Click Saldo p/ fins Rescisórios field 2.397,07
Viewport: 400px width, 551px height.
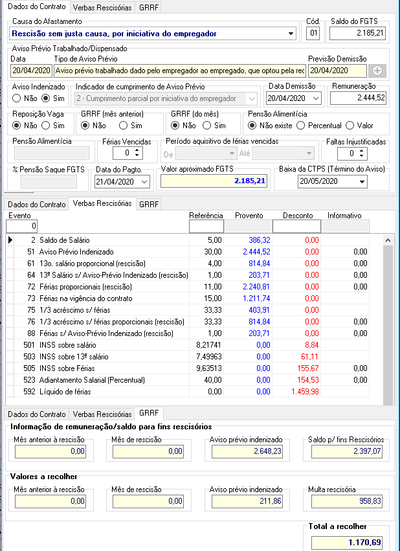click(x=347, y=451)
